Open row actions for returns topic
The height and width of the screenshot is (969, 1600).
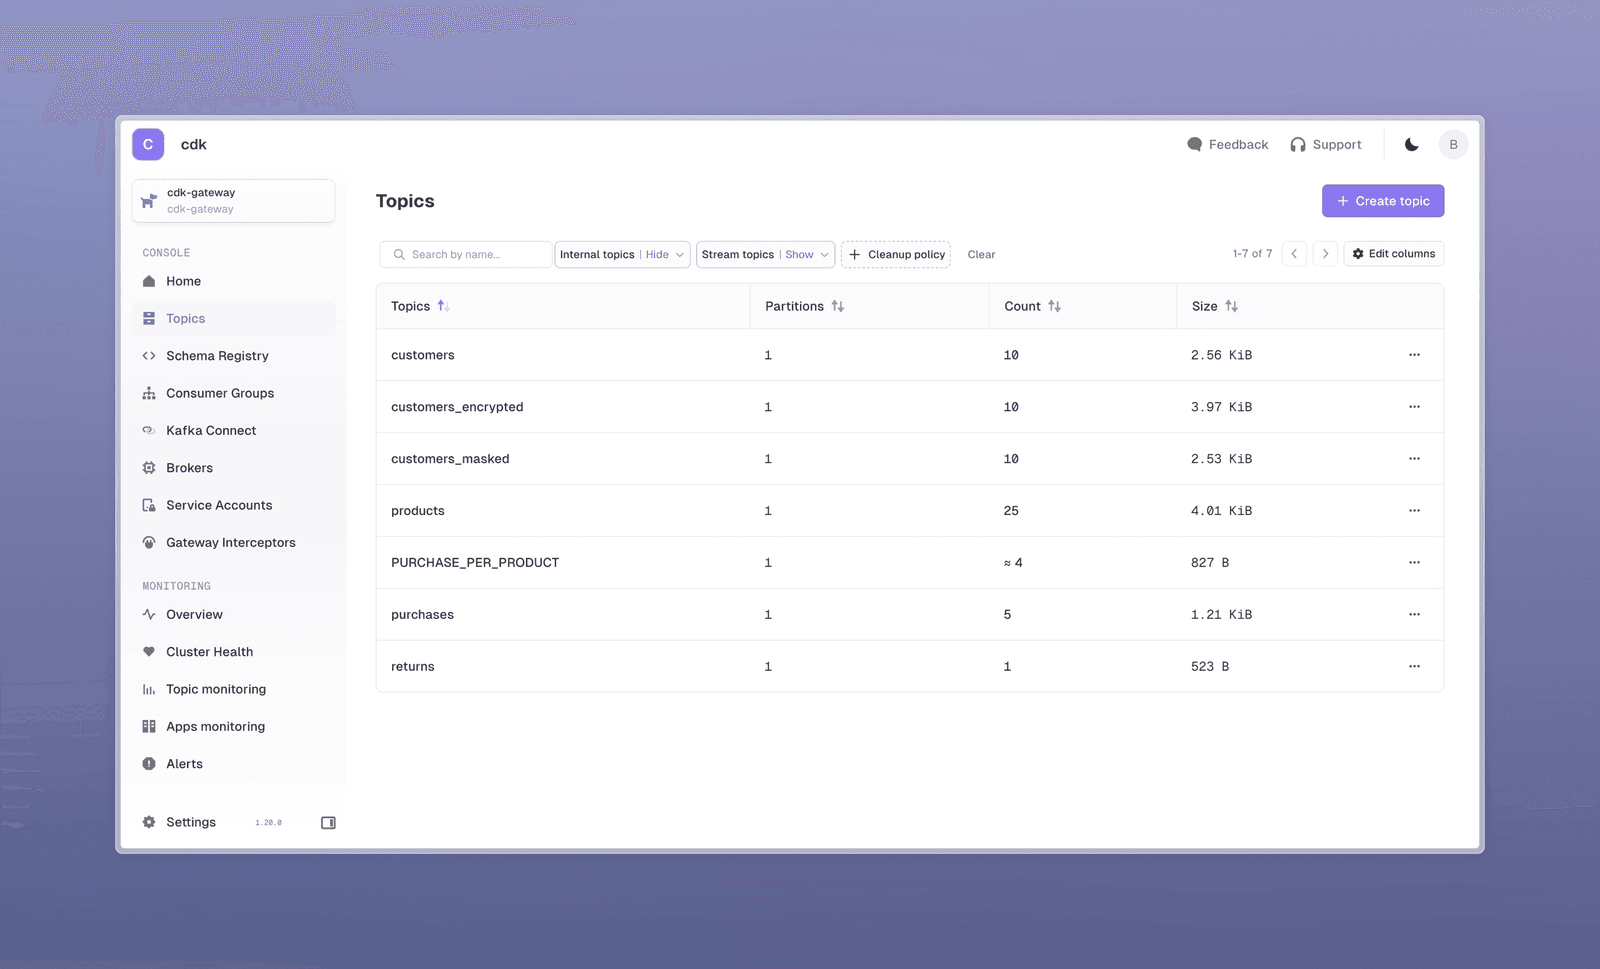[1414, 667]
